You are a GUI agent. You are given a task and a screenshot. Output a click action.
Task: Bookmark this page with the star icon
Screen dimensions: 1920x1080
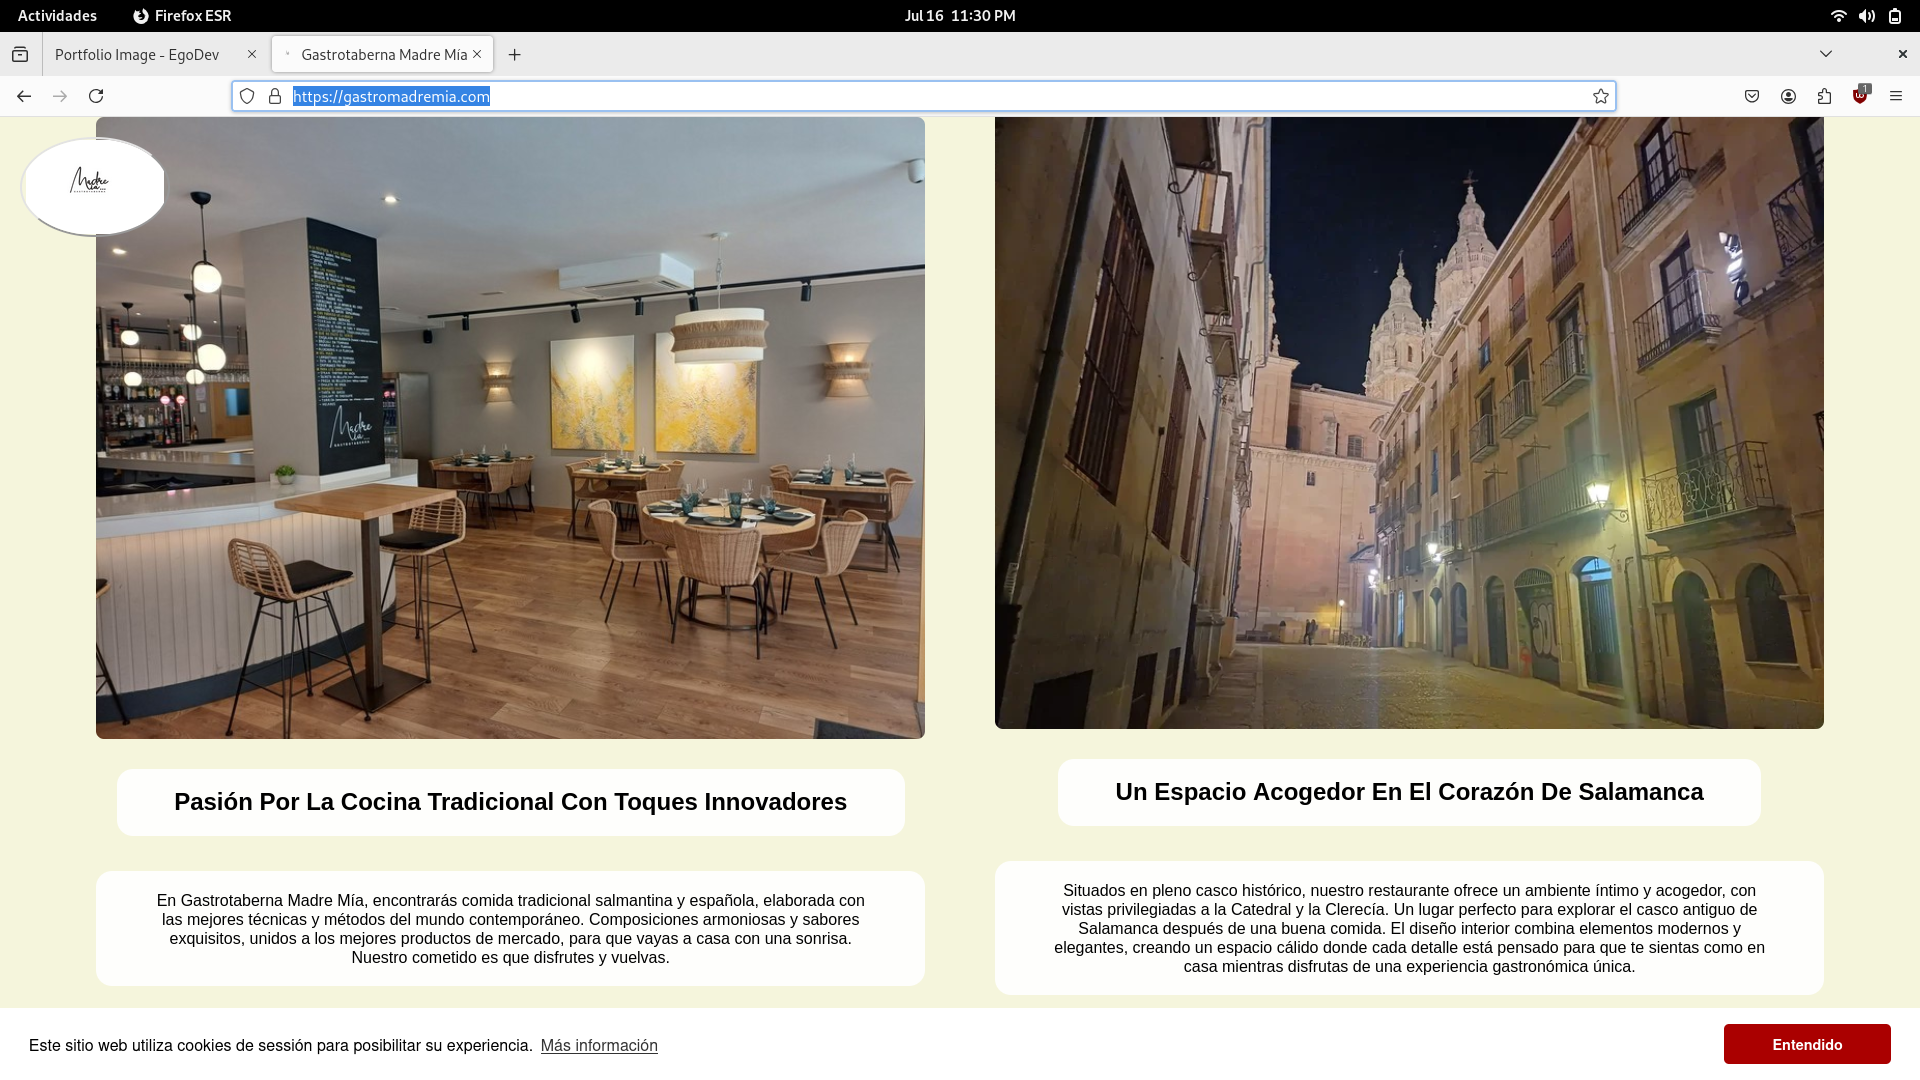pos(1601,96)
